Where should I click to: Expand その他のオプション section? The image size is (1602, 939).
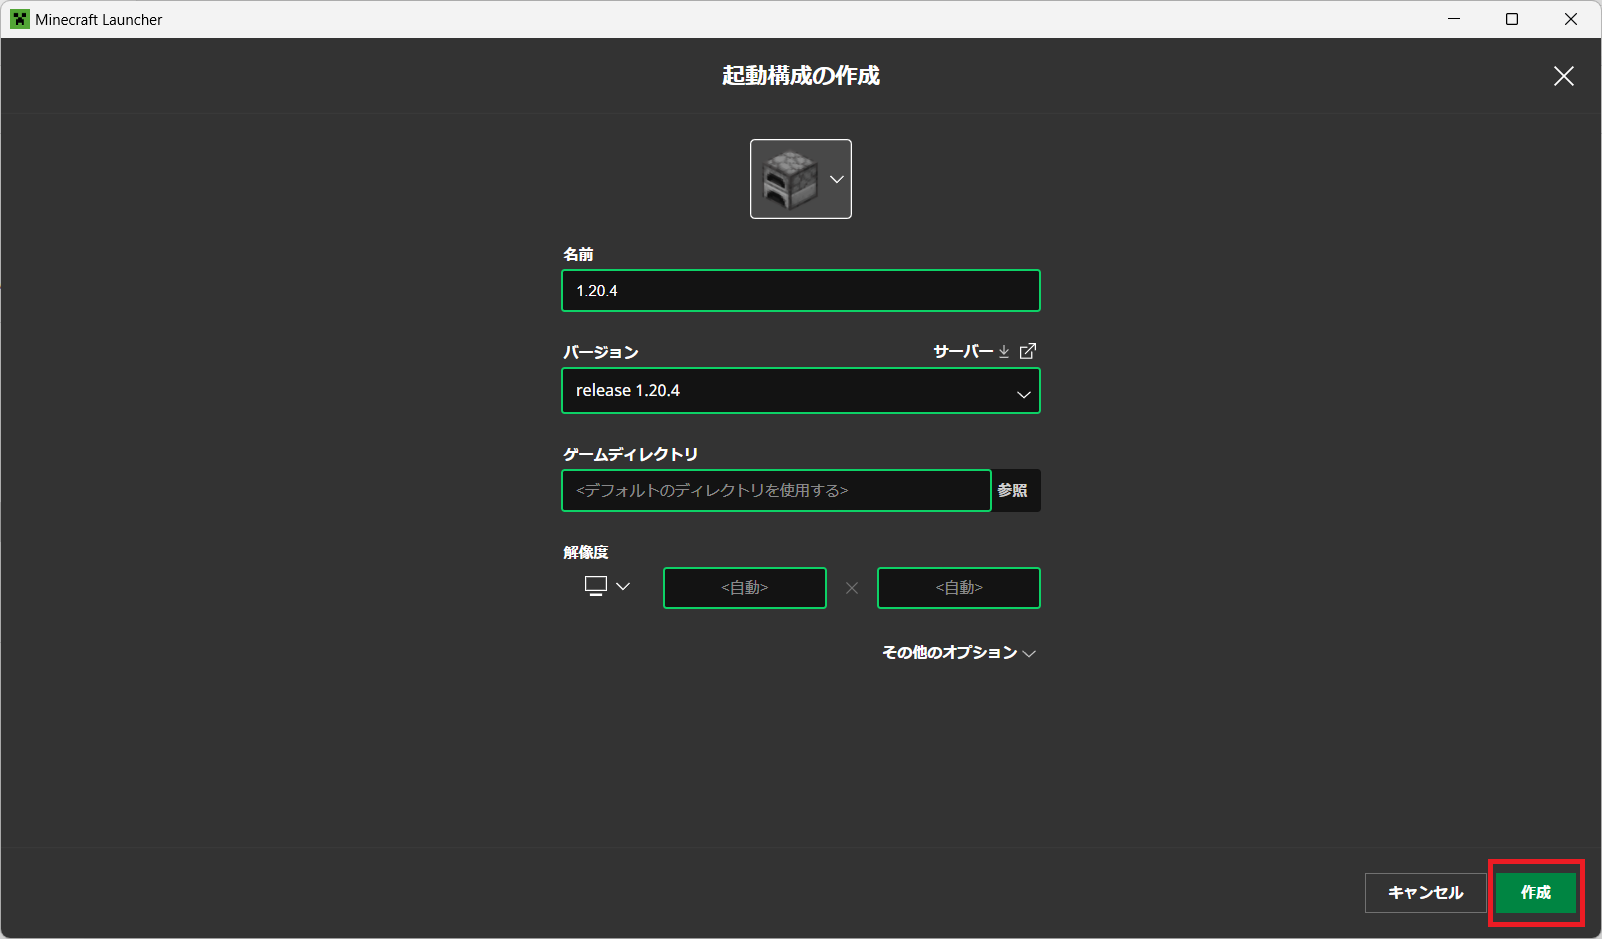pyautogui.click(x=958, y=653)
